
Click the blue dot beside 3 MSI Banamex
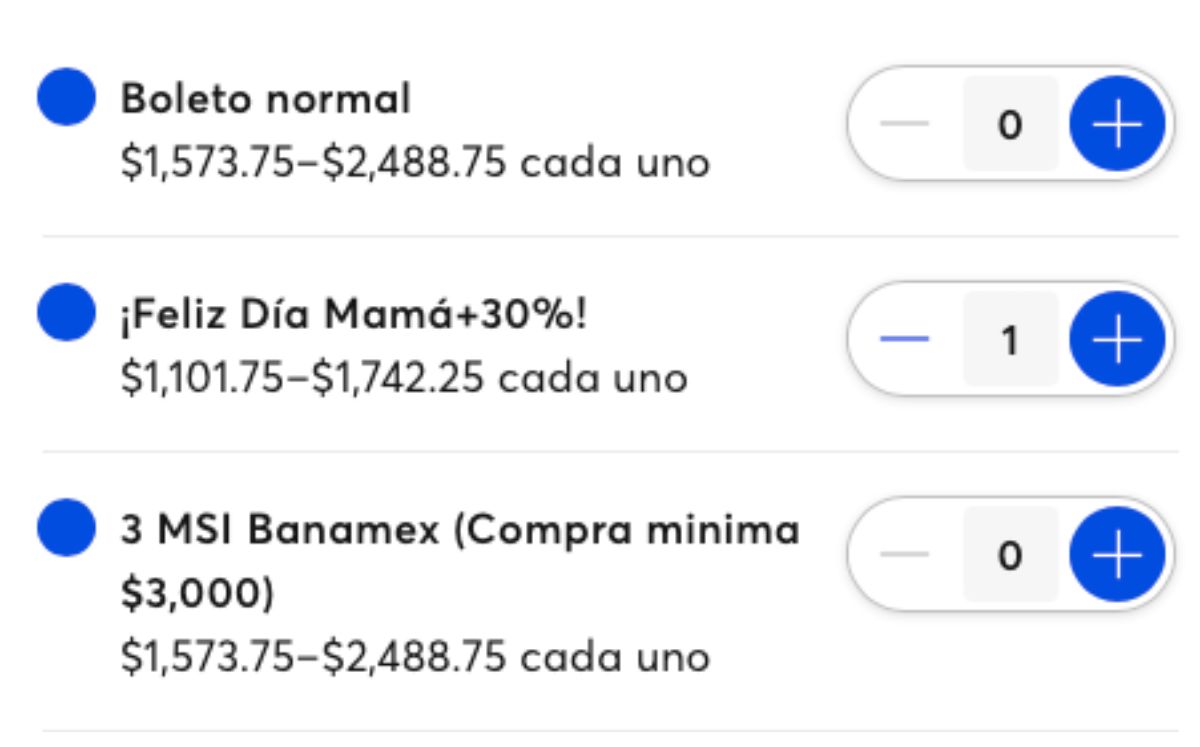click(67, 528)
